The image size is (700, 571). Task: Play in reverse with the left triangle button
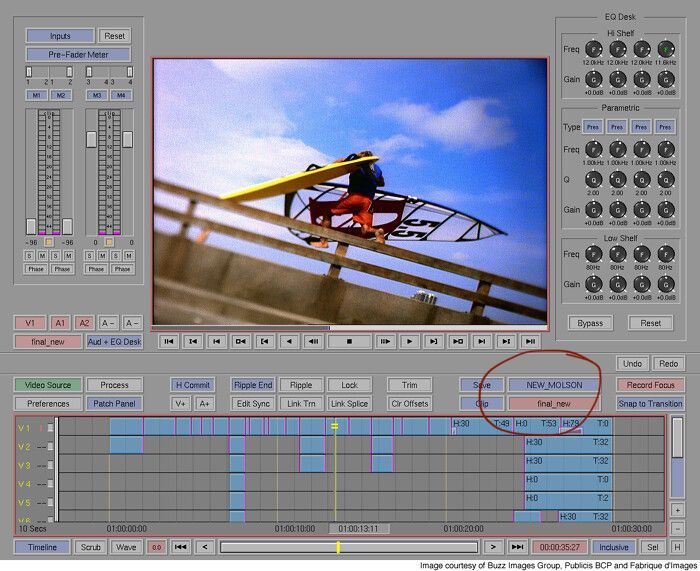click(x=289, y=342)
